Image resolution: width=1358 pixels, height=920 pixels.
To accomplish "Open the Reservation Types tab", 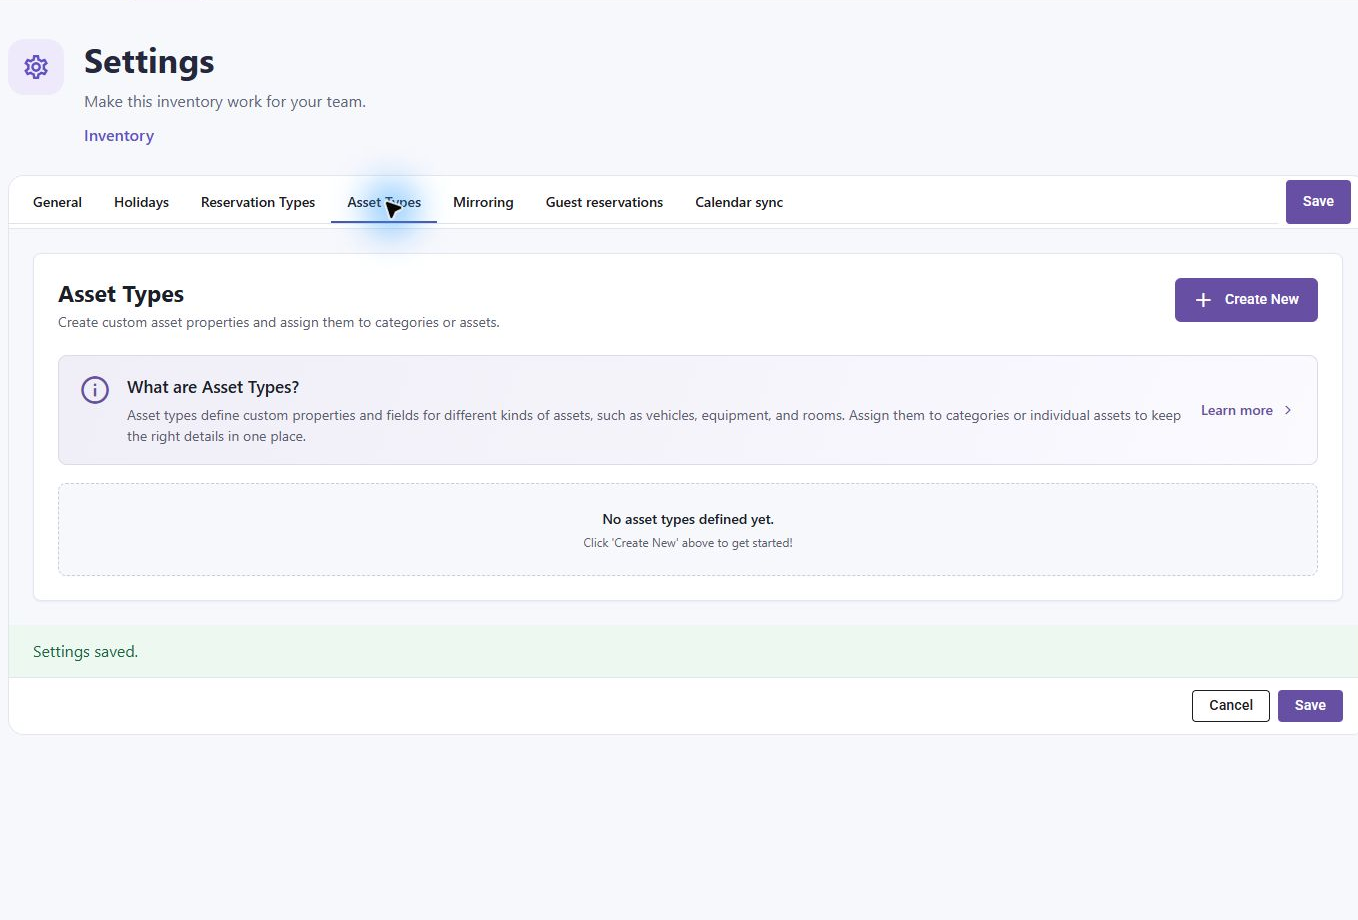I will pos(258,202).
